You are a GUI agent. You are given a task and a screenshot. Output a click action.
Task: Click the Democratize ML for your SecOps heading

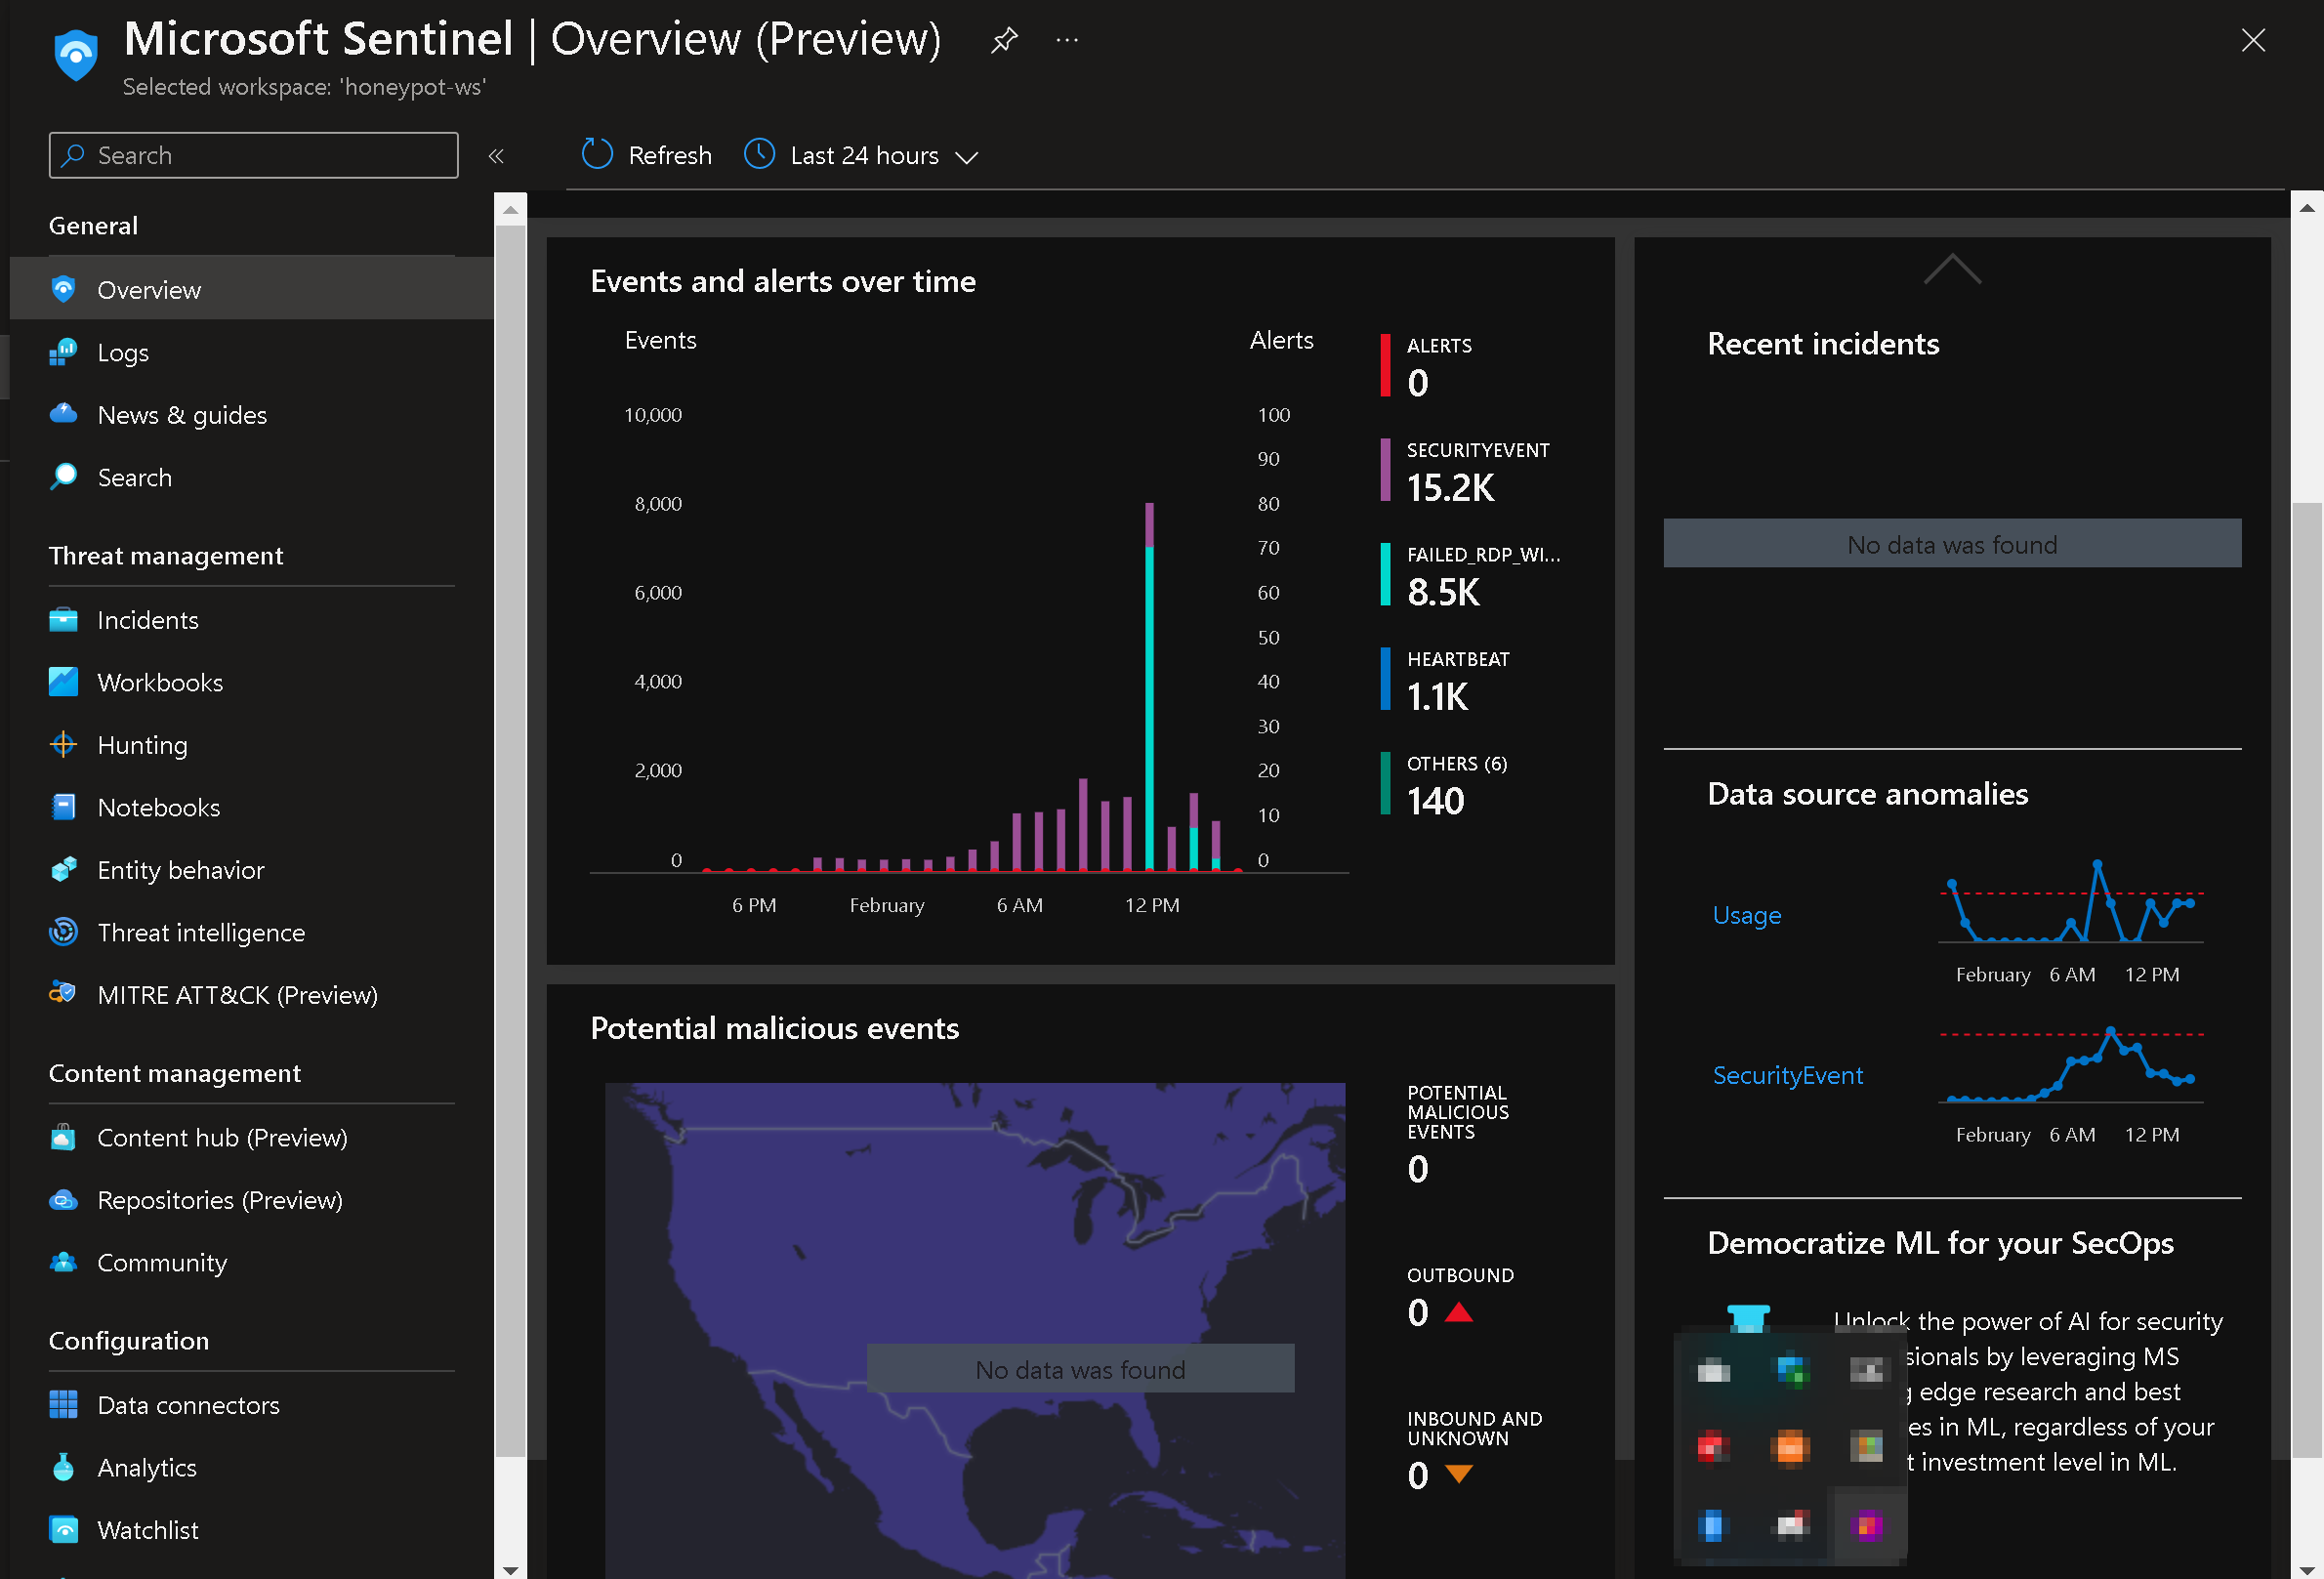(x=1940, y=1243)
